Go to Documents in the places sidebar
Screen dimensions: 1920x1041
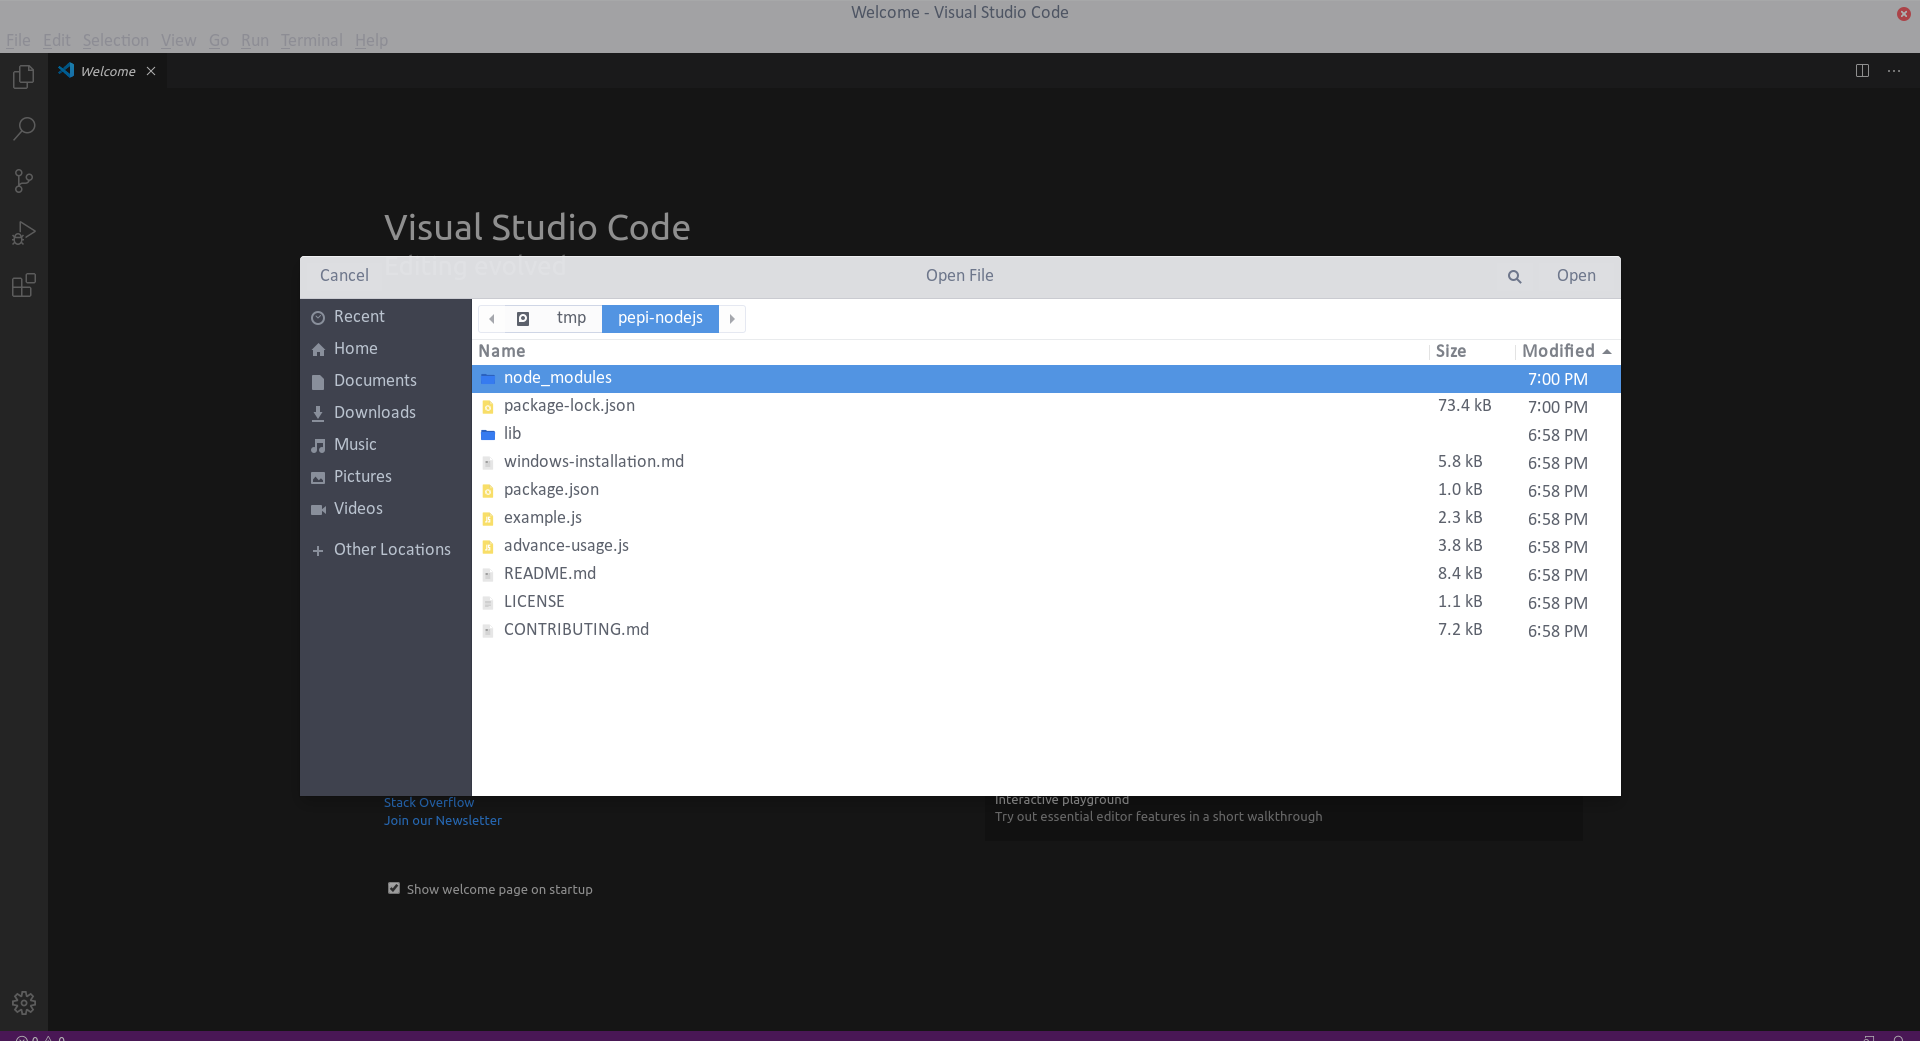pyautogui.click(x=385, y=381)
